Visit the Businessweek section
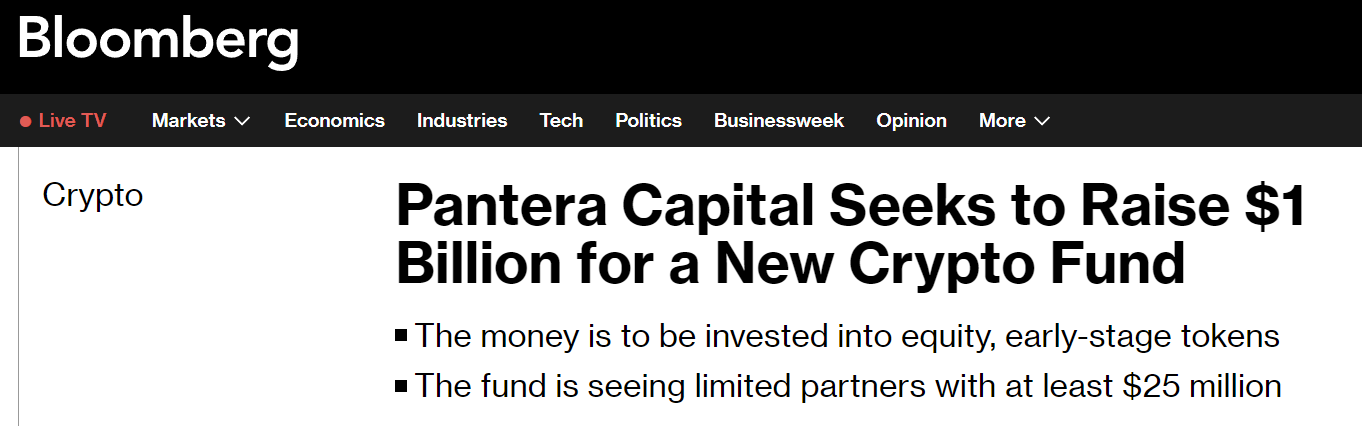The image size is (1362, 426). (x=779, y=121)
